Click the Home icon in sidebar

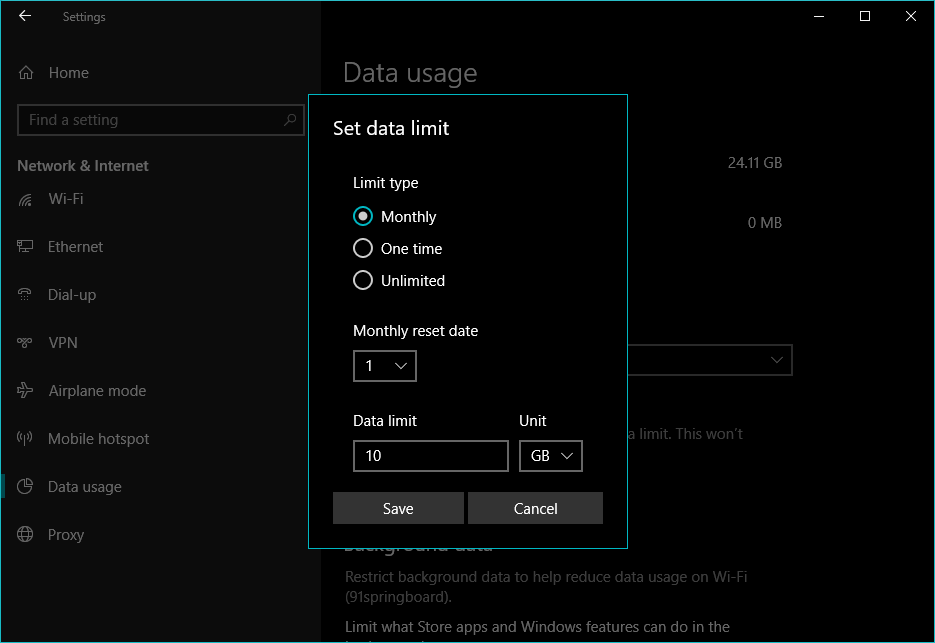tap(26, 73)
